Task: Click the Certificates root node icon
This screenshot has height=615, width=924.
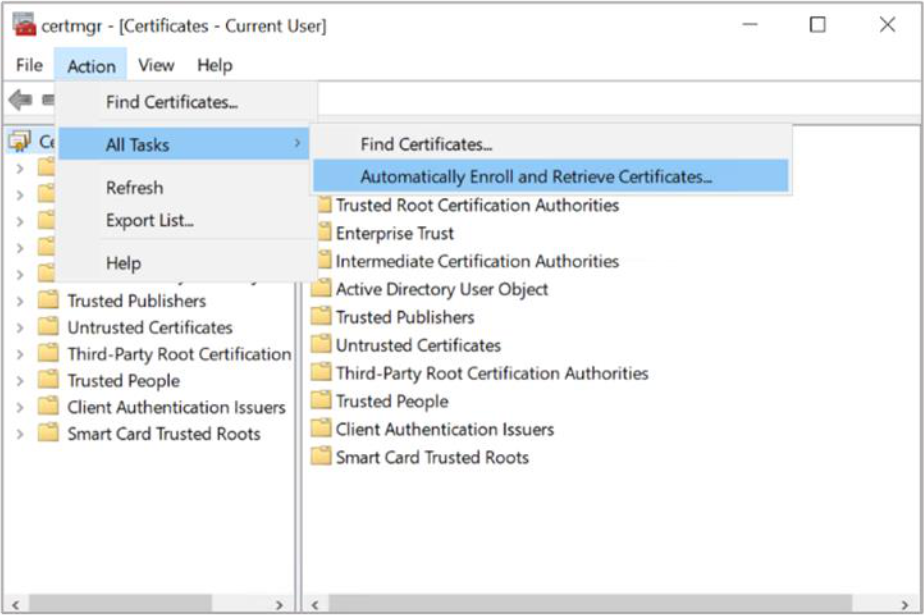Action: [20, 142]
